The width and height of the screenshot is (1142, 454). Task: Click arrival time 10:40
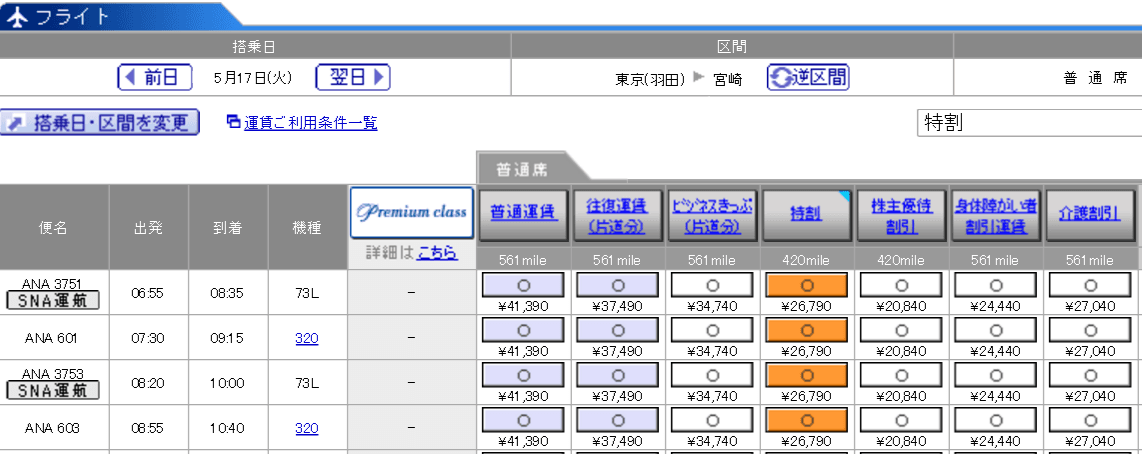pos(227,428)
